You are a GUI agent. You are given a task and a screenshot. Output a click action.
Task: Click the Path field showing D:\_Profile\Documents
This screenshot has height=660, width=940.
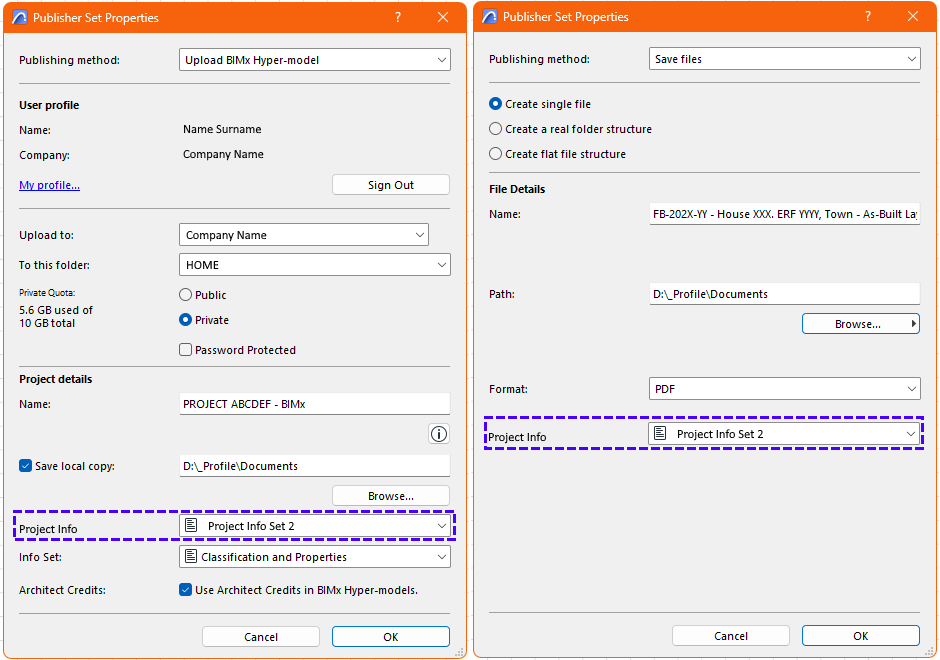pos(784,293)
